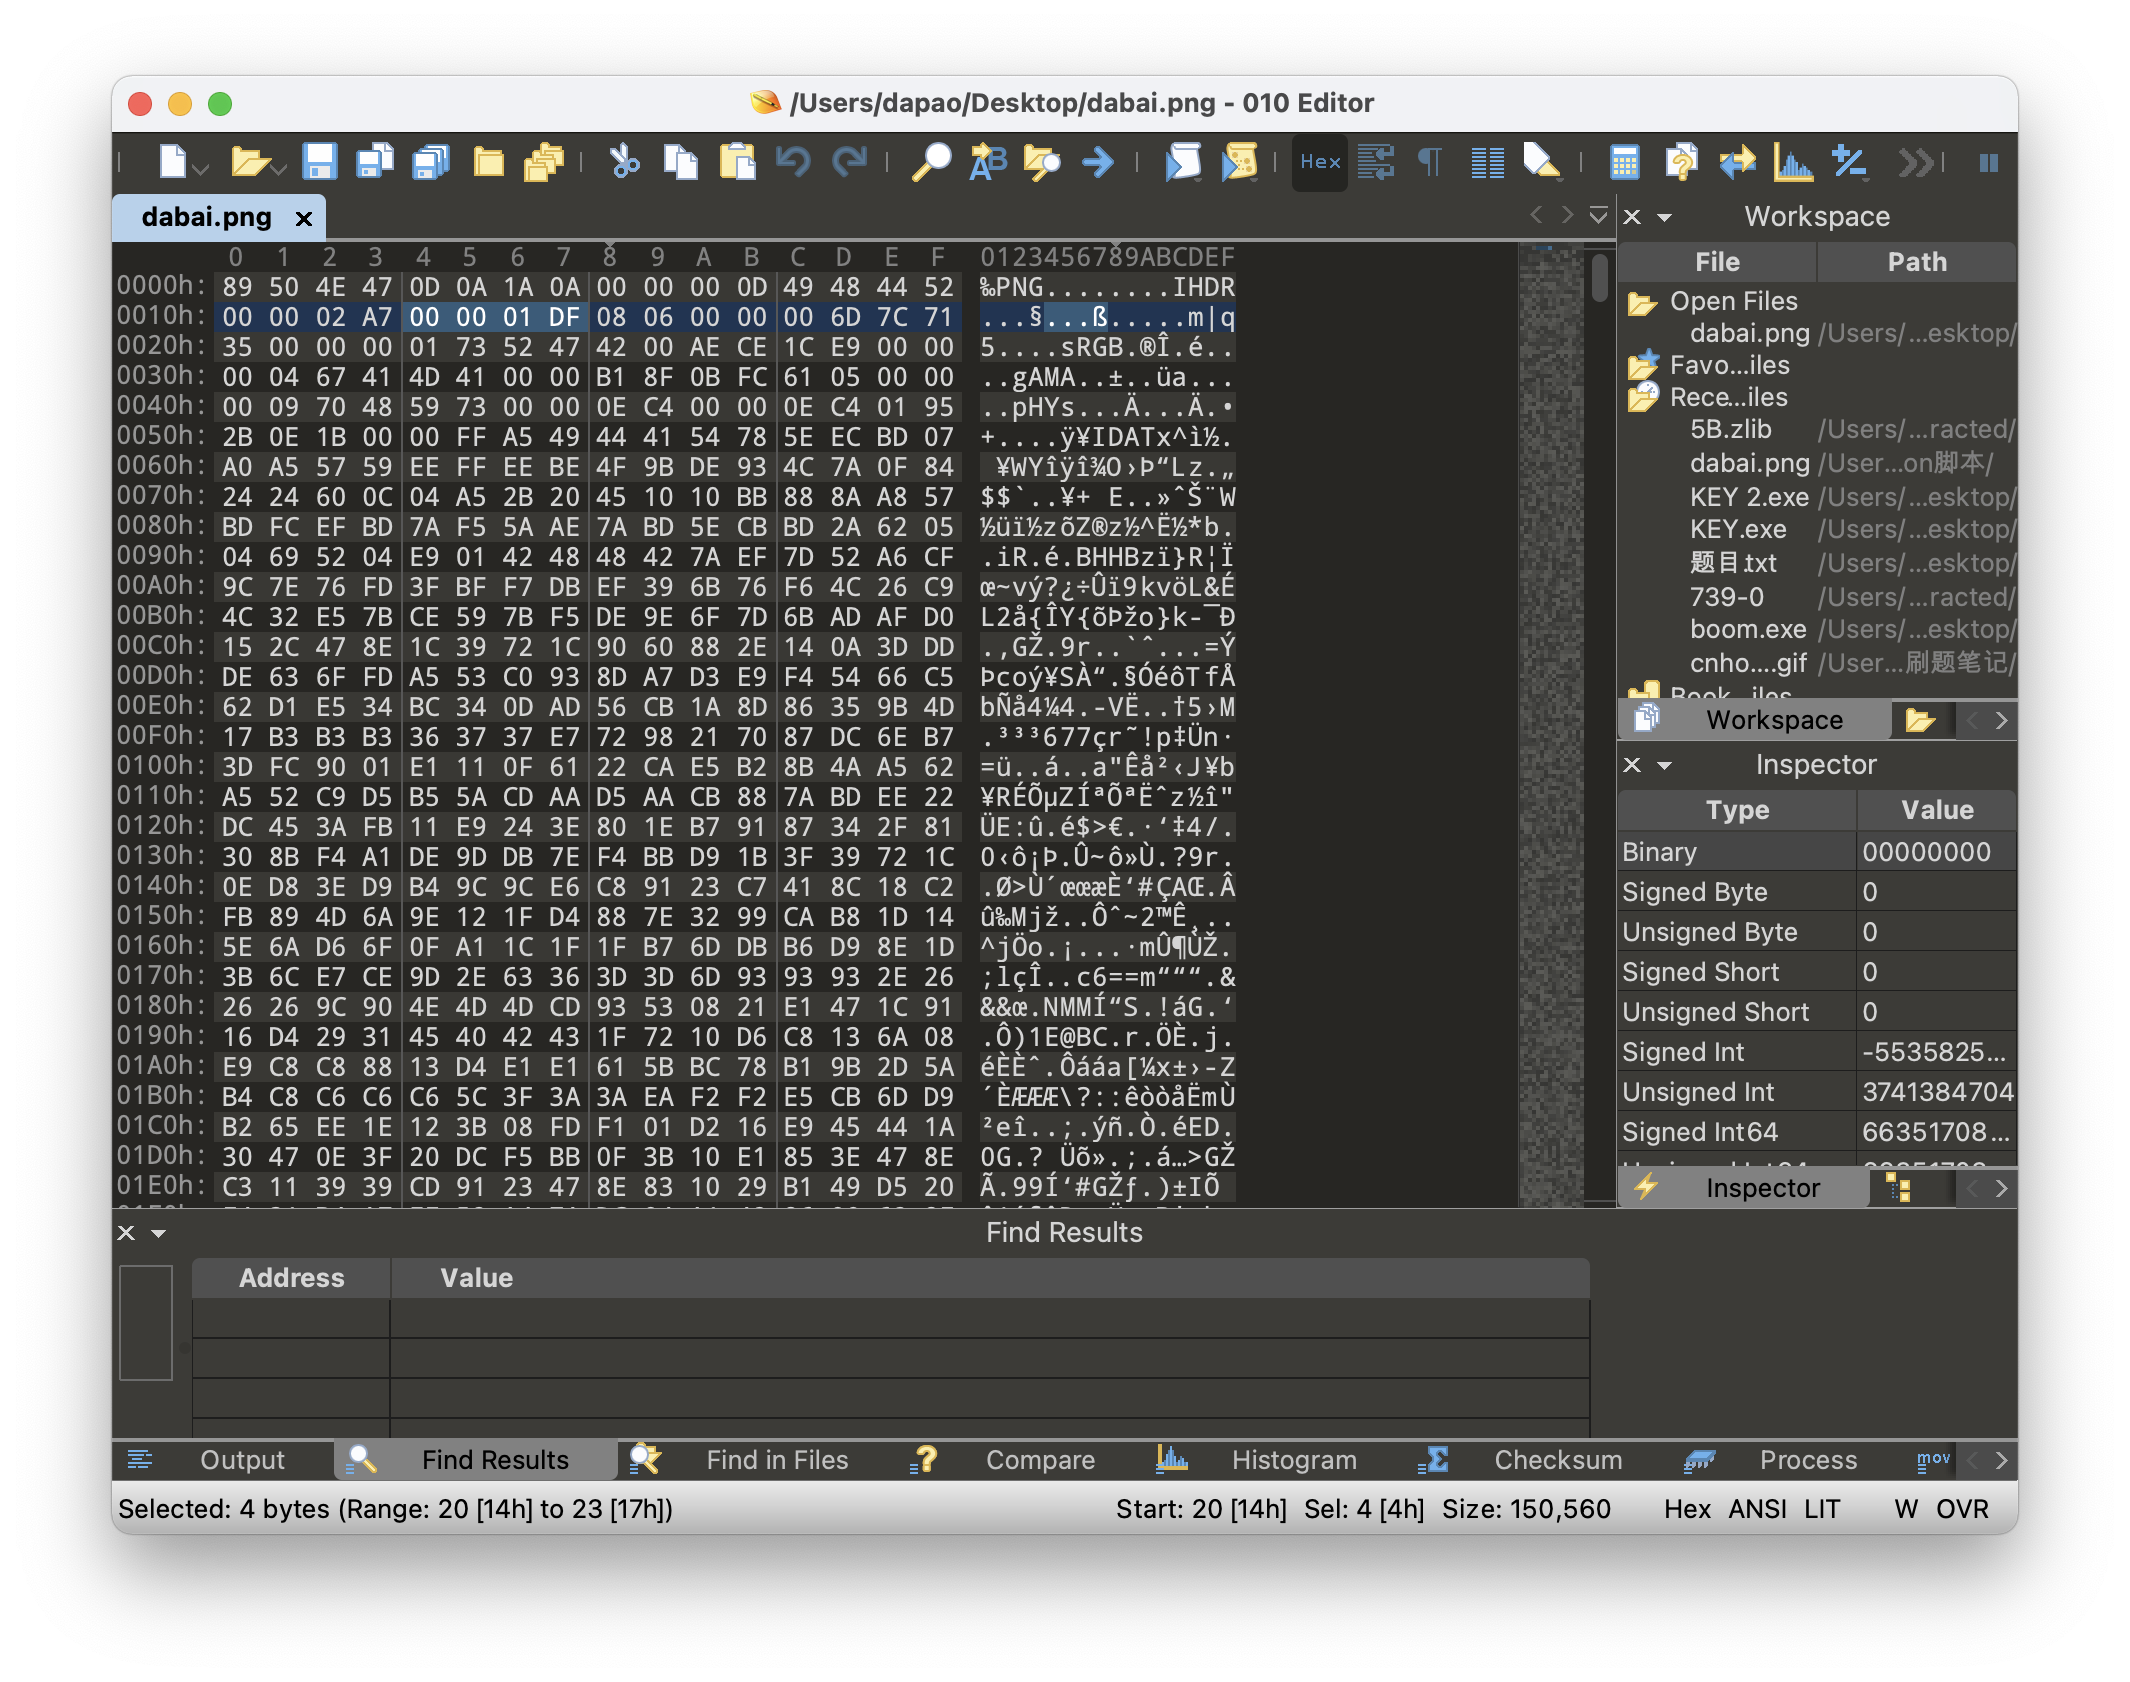Redo the last undone edit
Viewport: 2130px width, 1682px height.
click(850, 161)
